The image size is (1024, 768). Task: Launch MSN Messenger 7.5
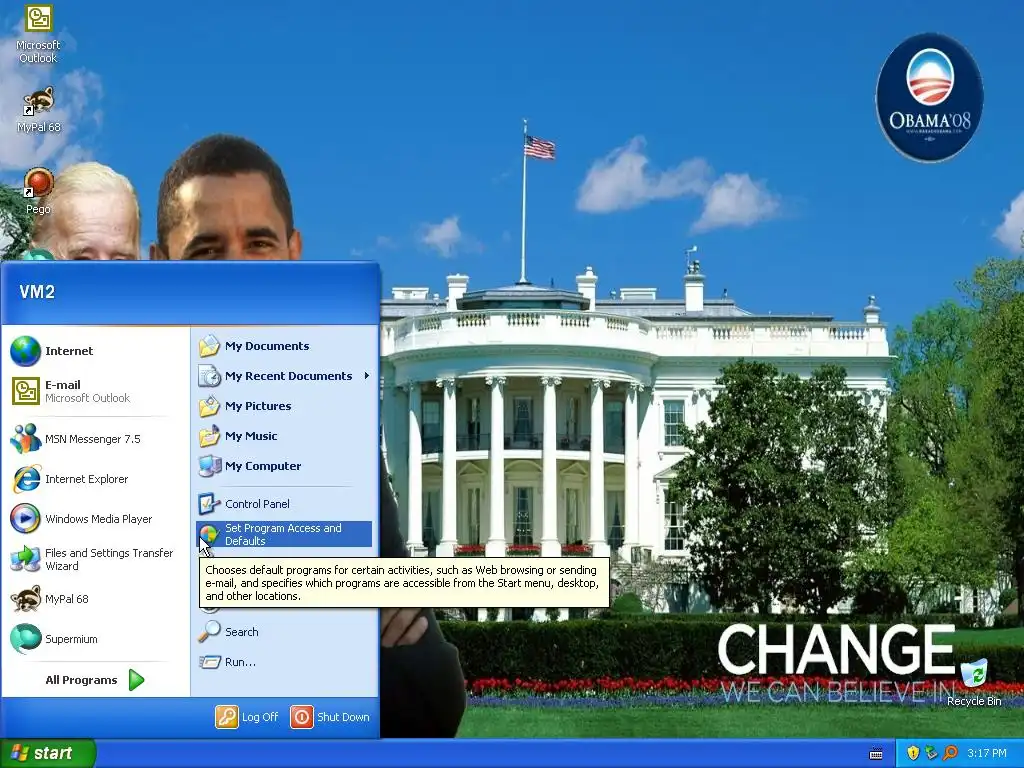(x=95, y=439)
